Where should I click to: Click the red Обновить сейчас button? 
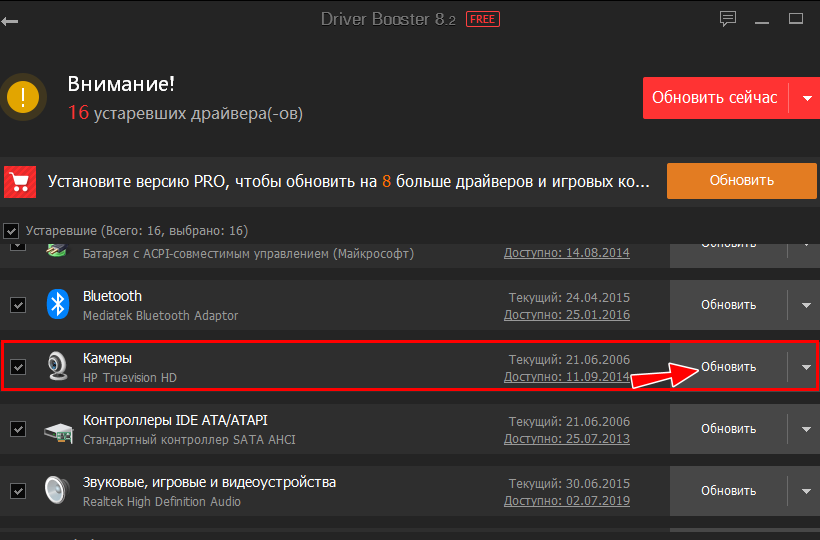[715, 98]
